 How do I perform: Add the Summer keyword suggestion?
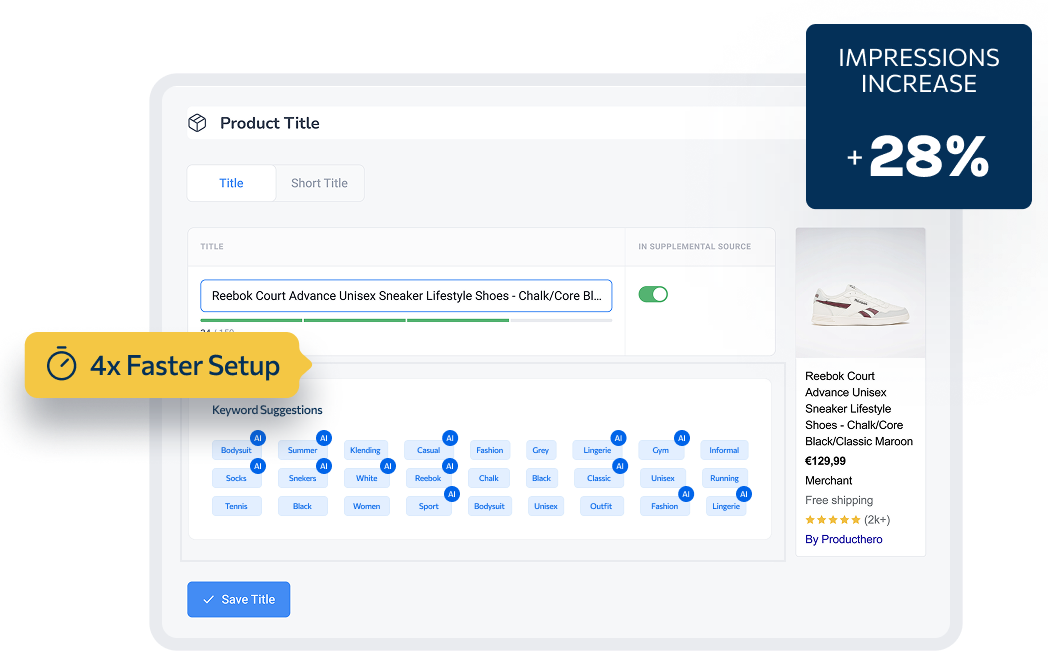pos(302,450)
